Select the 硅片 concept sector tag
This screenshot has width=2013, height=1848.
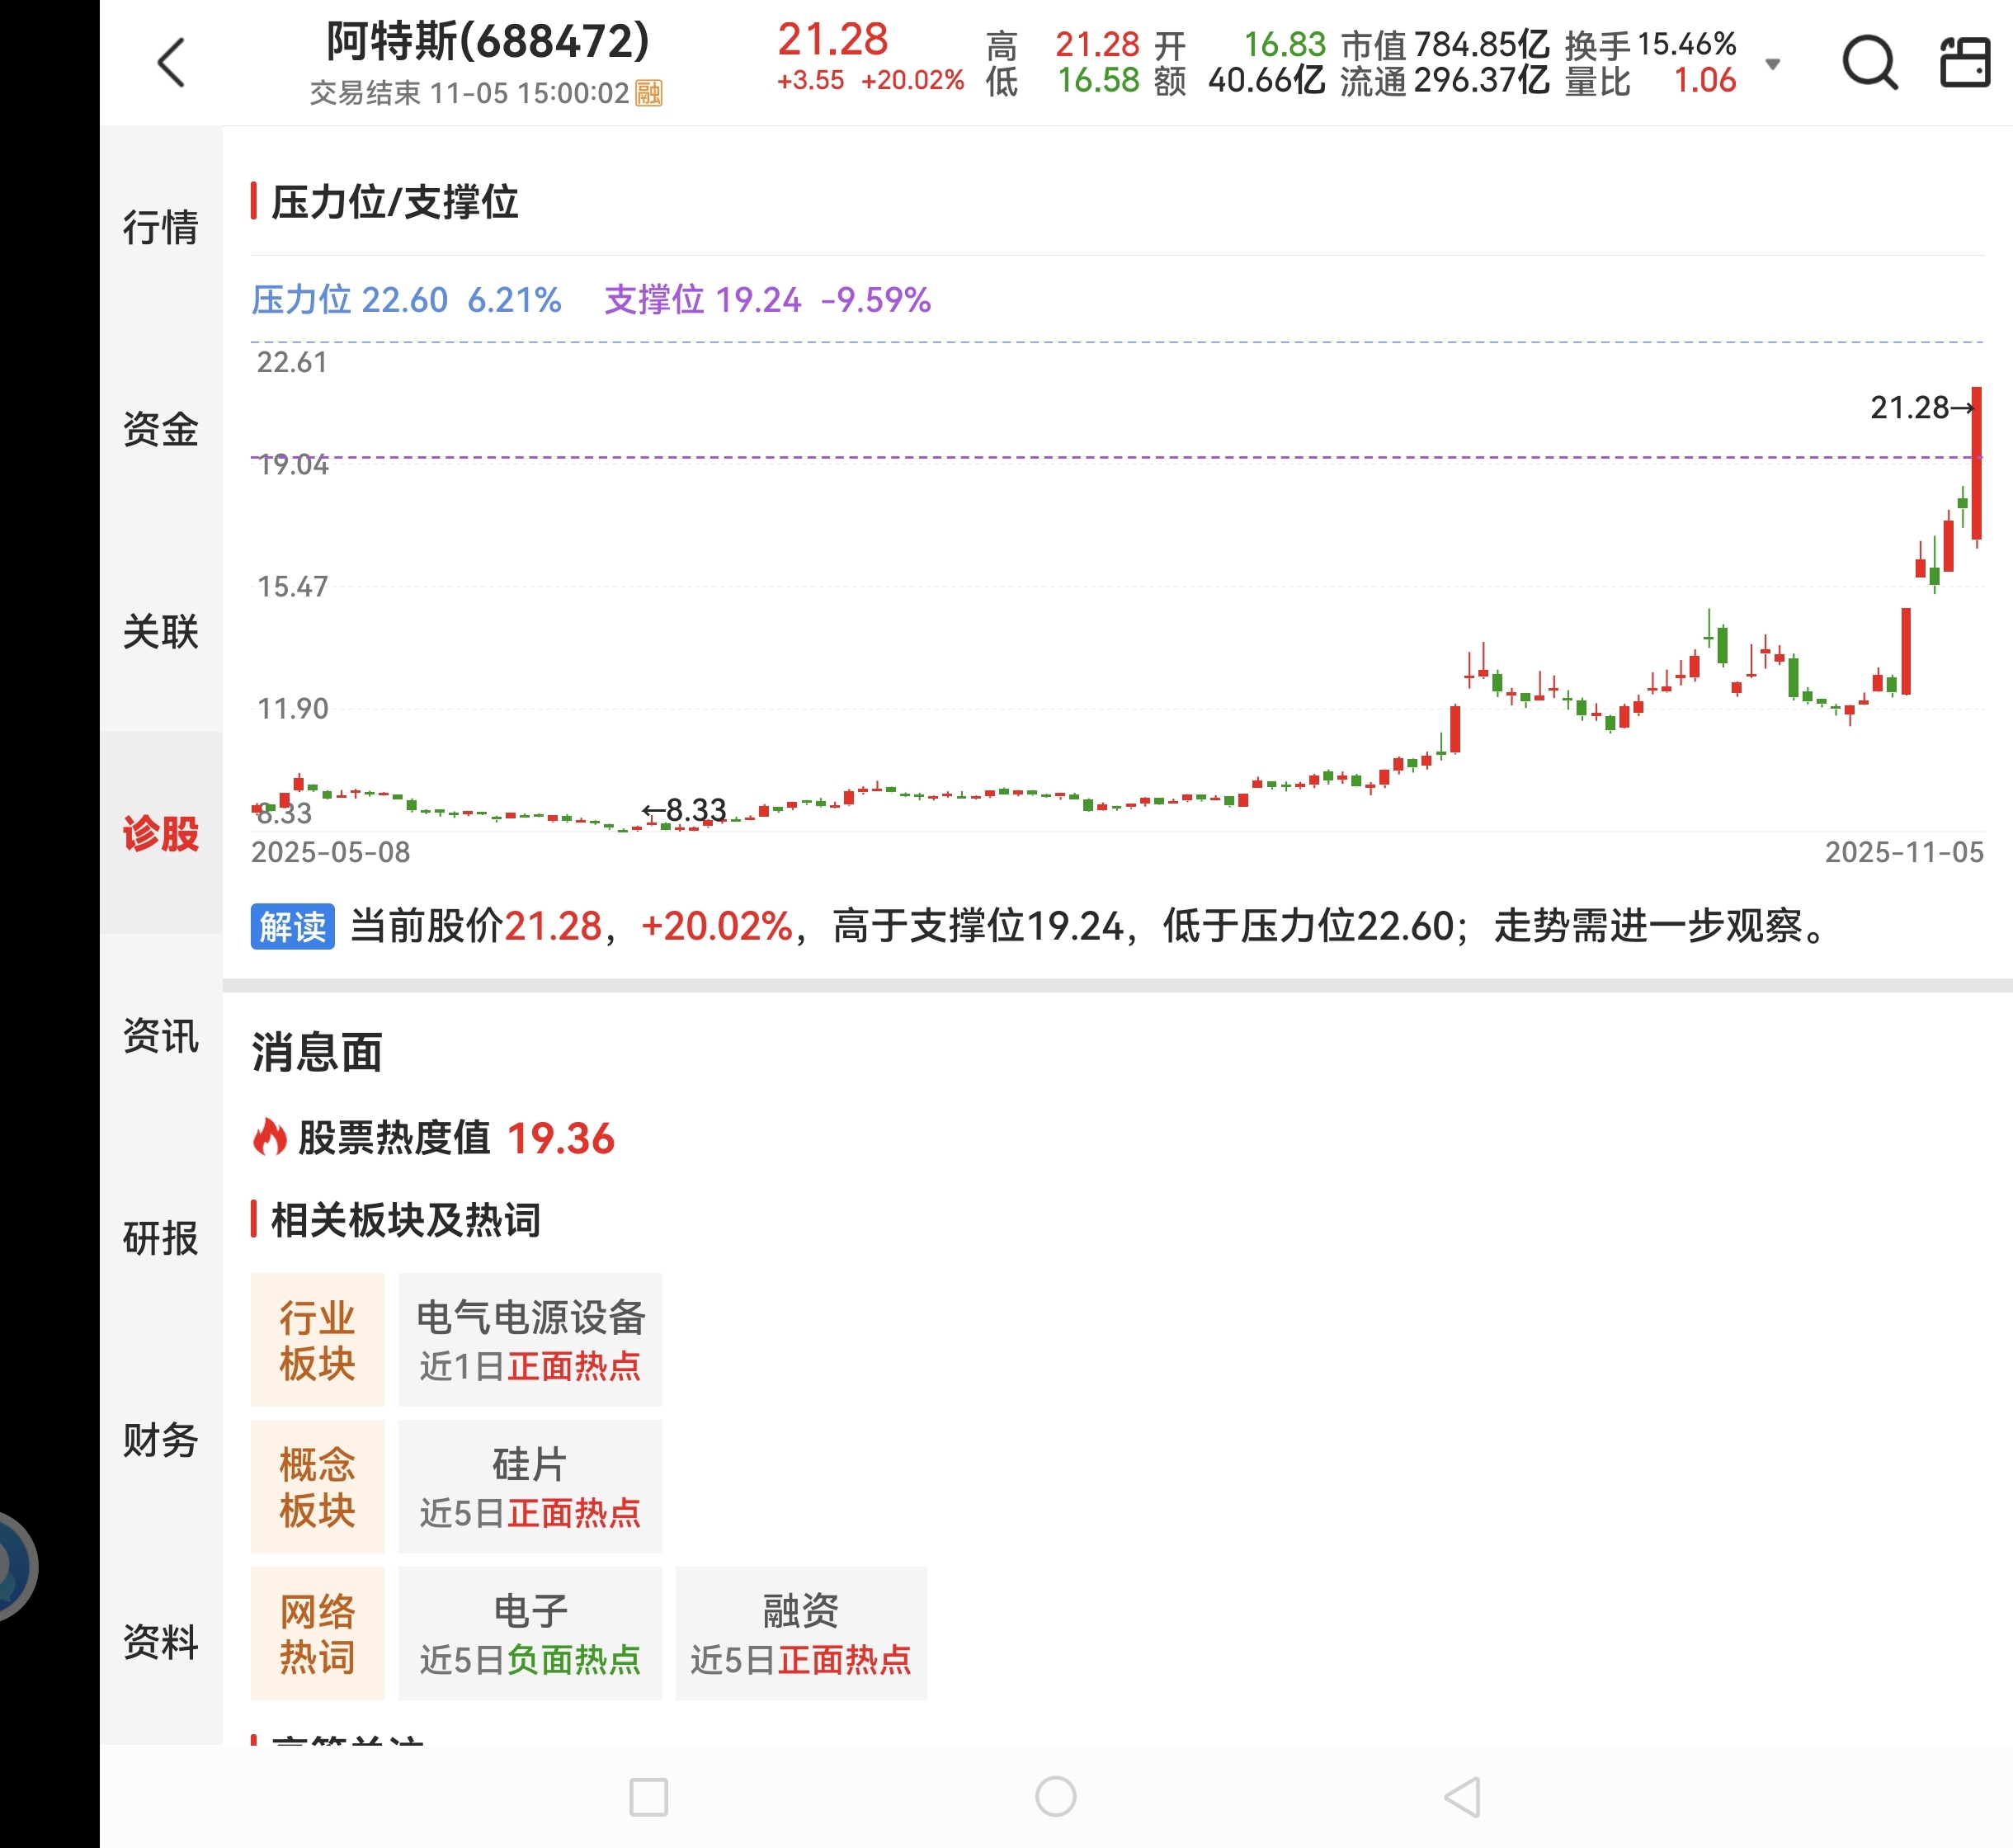(530, 1486)
